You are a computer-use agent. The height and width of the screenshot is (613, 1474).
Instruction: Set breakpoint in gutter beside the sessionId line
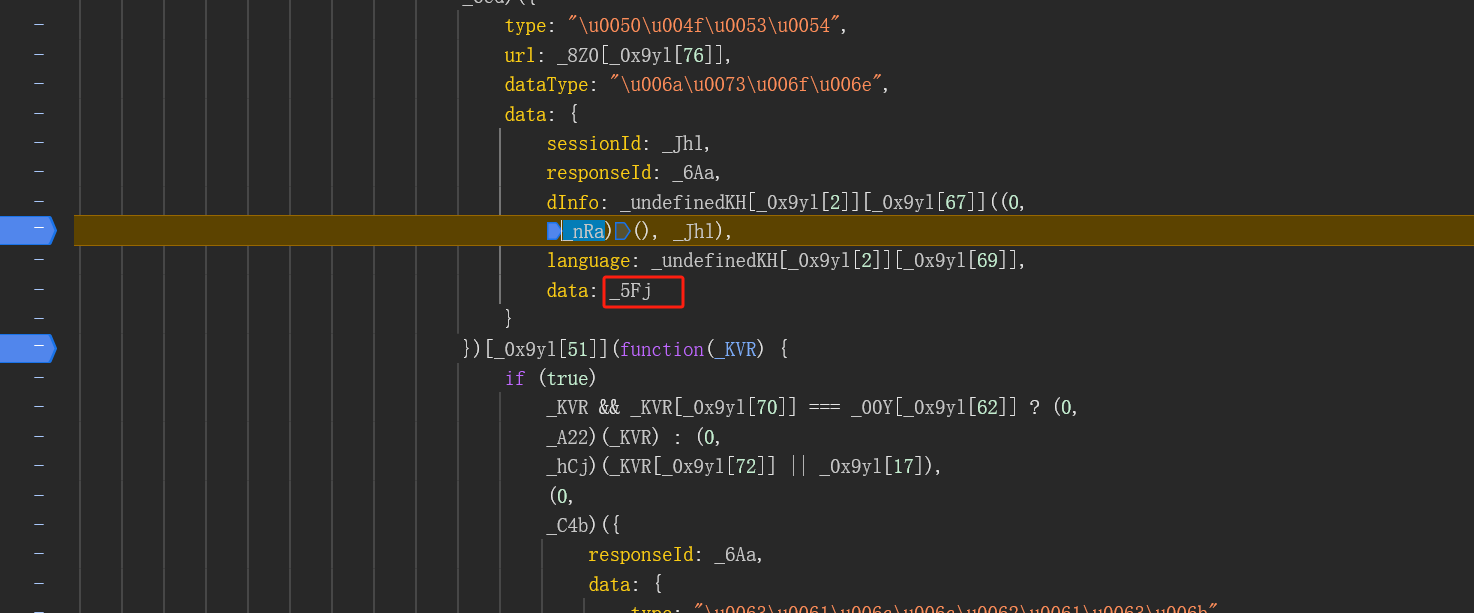(39, 142)
